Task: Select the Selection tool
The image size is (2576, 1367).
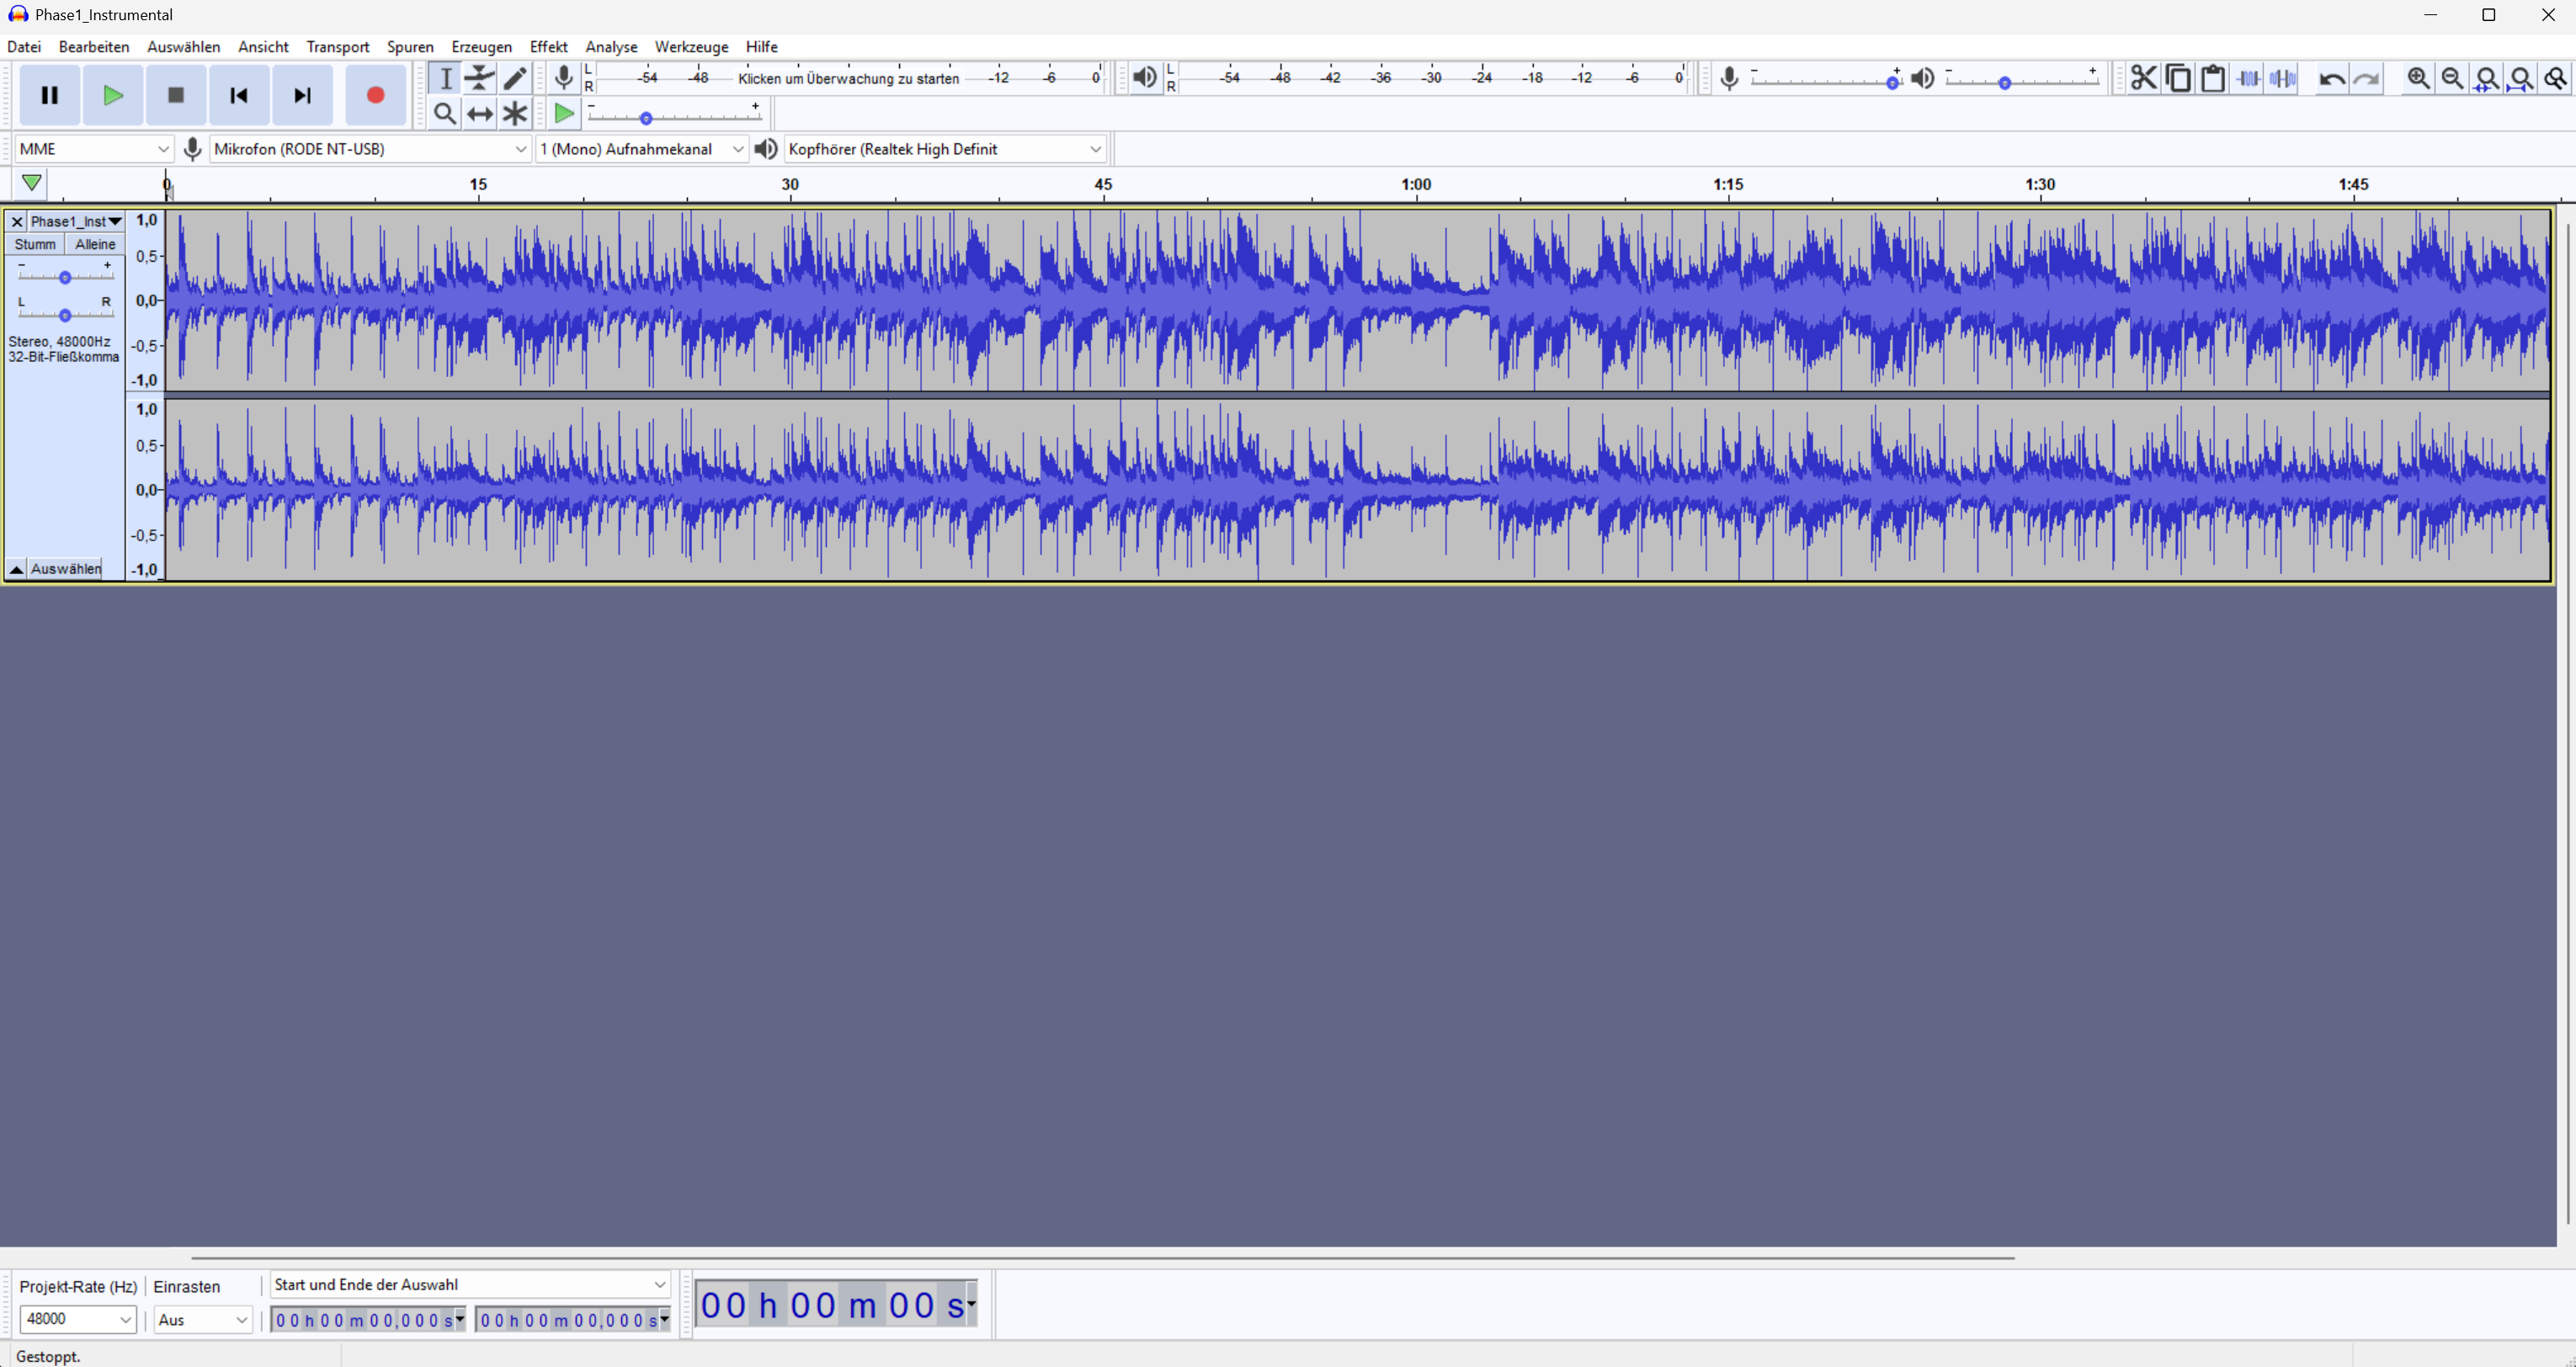Action: pyautogui.click(x=445, y=78)
